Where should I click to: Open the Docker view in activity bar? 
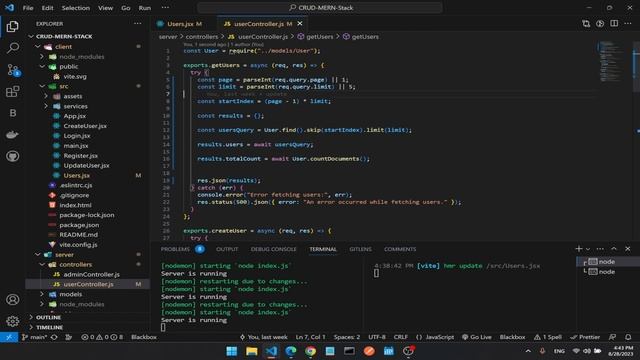12,135
